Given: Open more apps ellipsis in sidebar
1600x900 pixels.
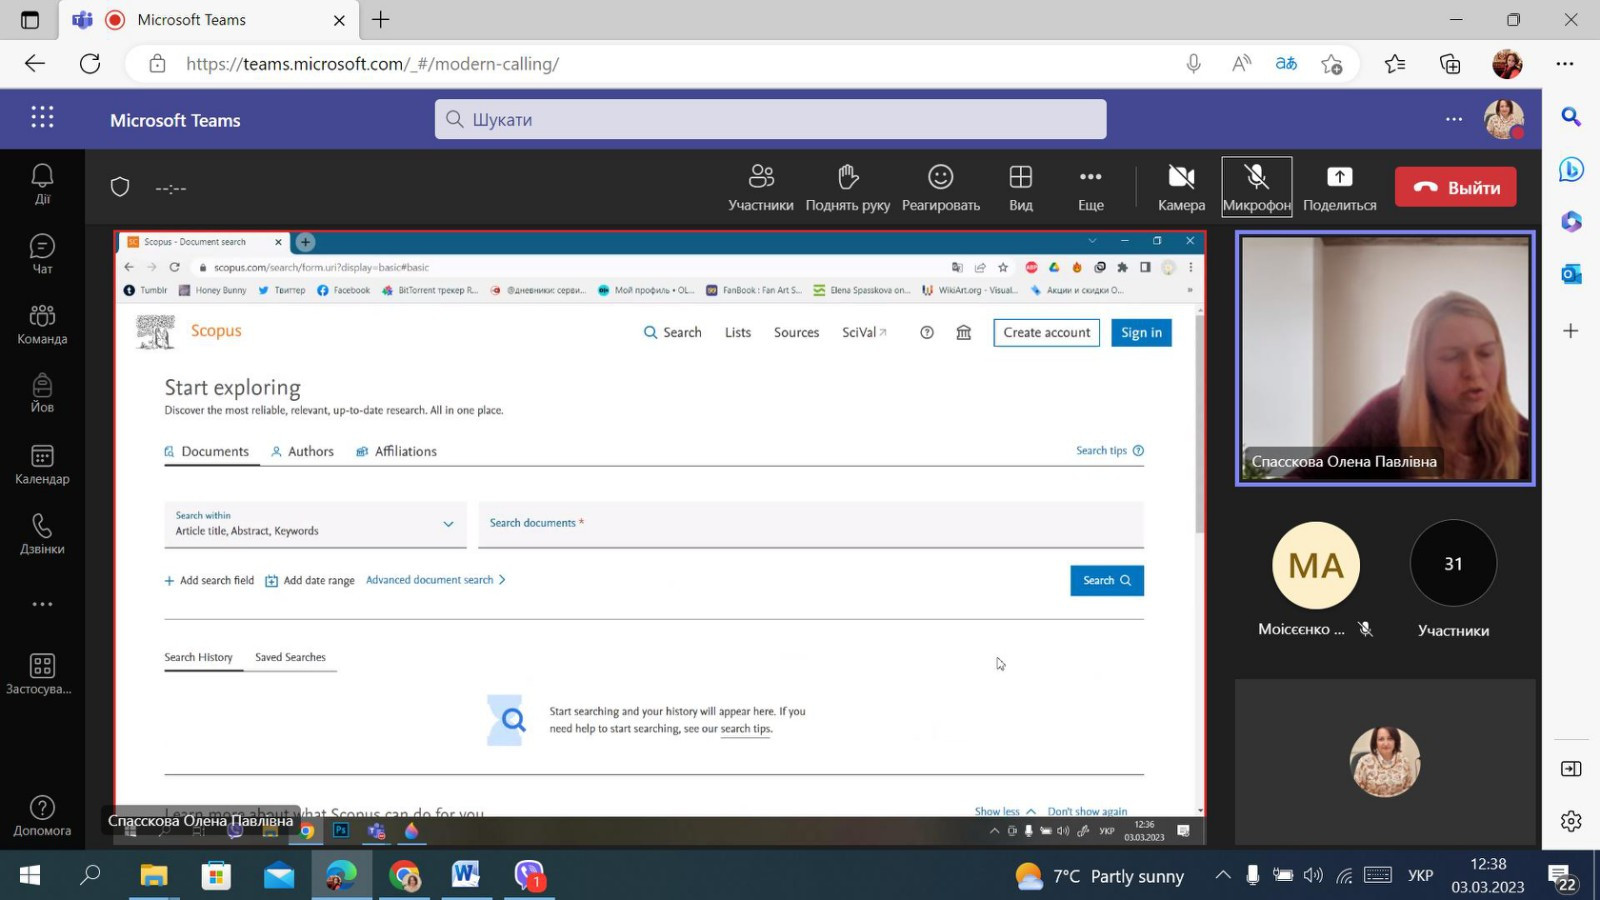Looking at the screenshot, I should (42, 604).
